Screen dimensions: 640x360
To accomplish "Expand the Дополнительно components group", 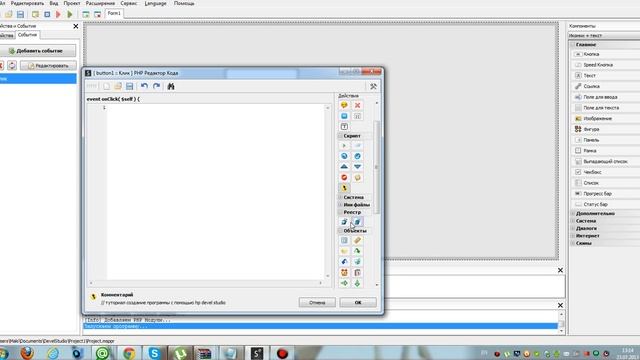I will (572, 213).
